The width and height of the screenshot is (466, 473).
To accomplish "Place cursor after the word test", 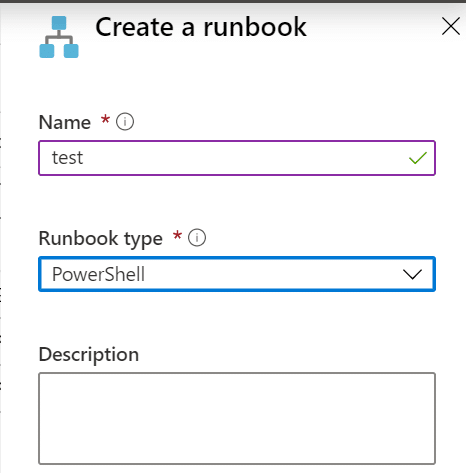I will click(x=84, y=158).
